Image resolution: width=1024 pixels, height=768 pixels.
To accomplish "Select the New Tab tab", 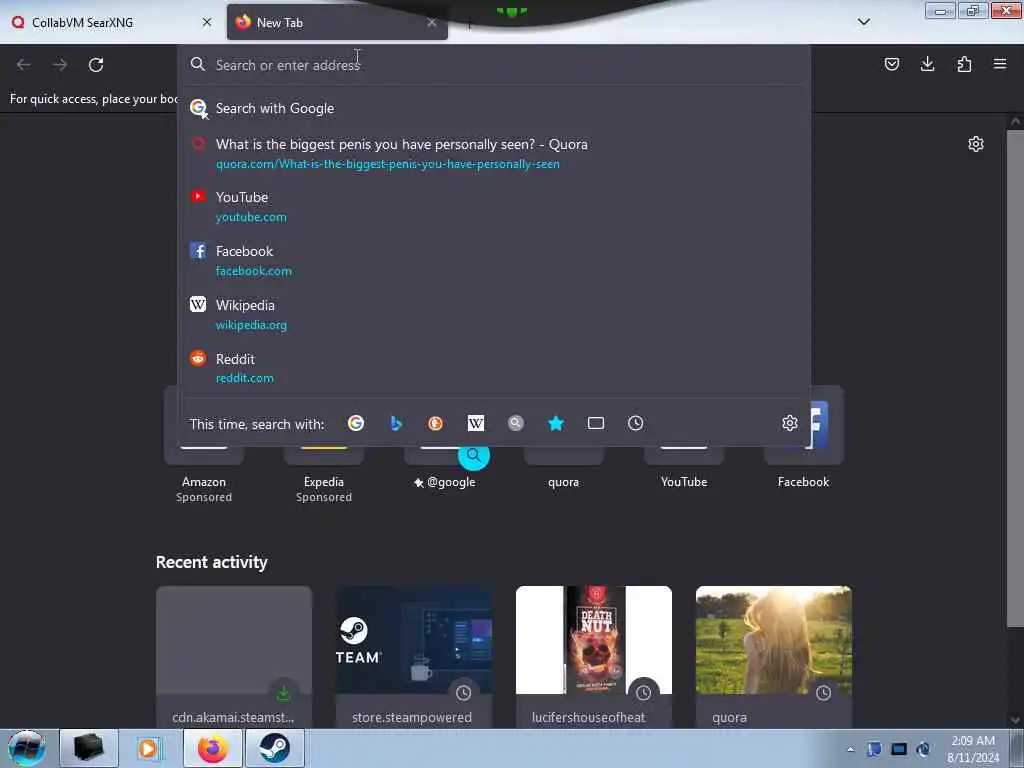I will coord(337,22).
